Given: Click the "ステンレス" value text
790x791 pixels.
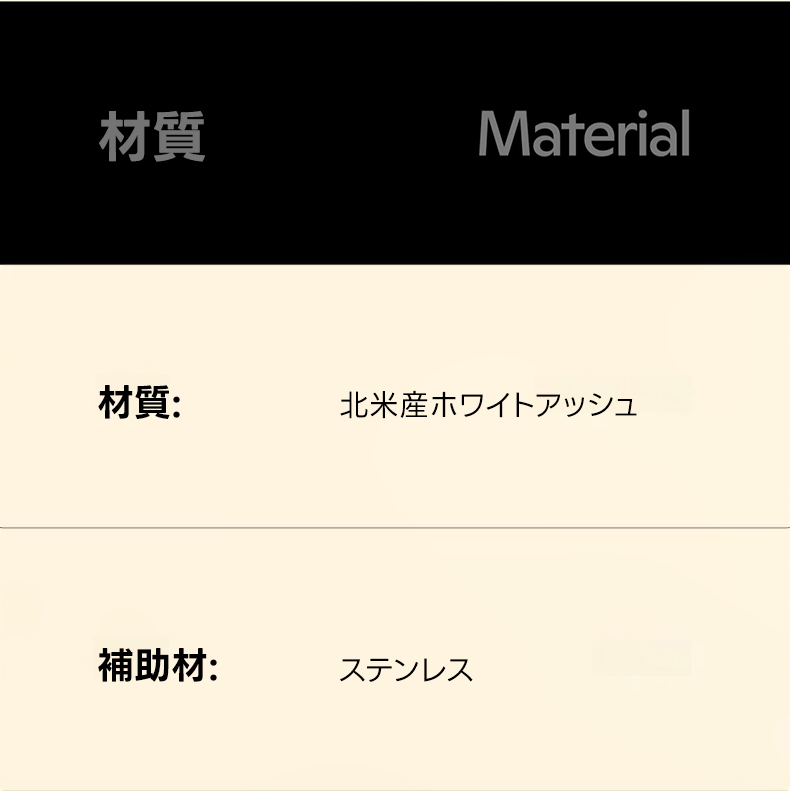Looking at the screenshot, I should coord(406,669).
